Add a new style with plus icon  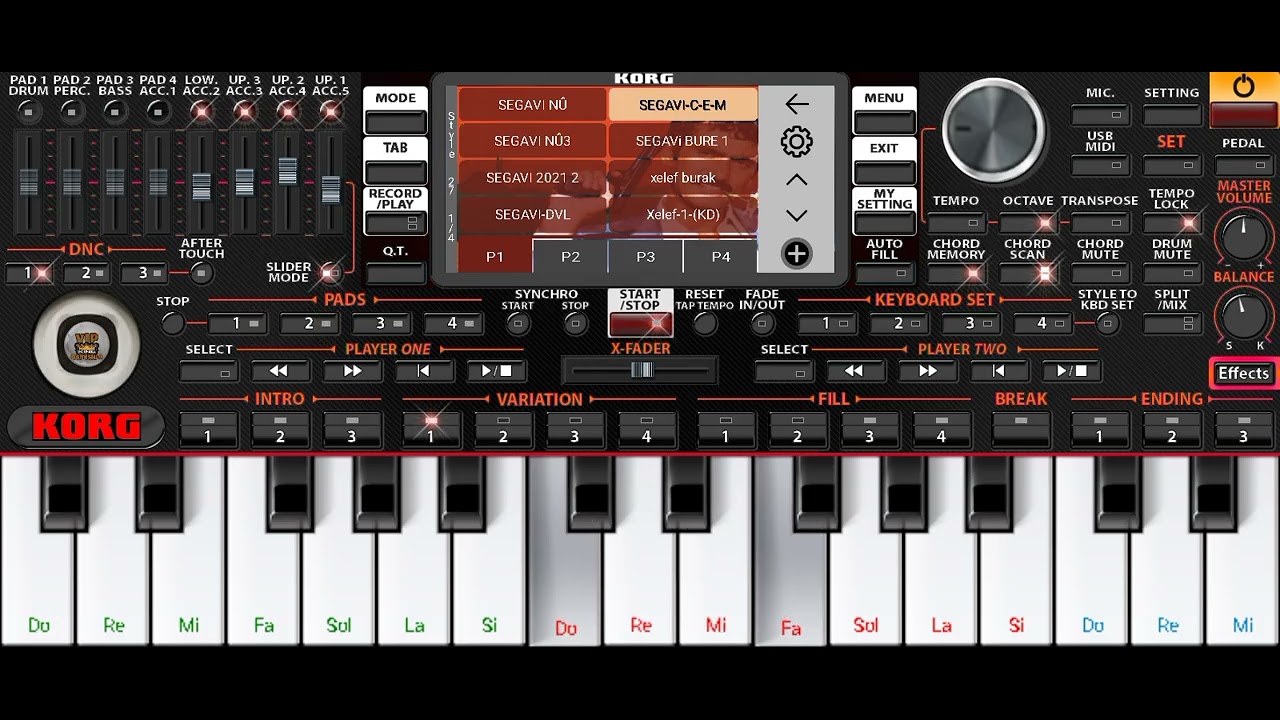click(796, 254)
